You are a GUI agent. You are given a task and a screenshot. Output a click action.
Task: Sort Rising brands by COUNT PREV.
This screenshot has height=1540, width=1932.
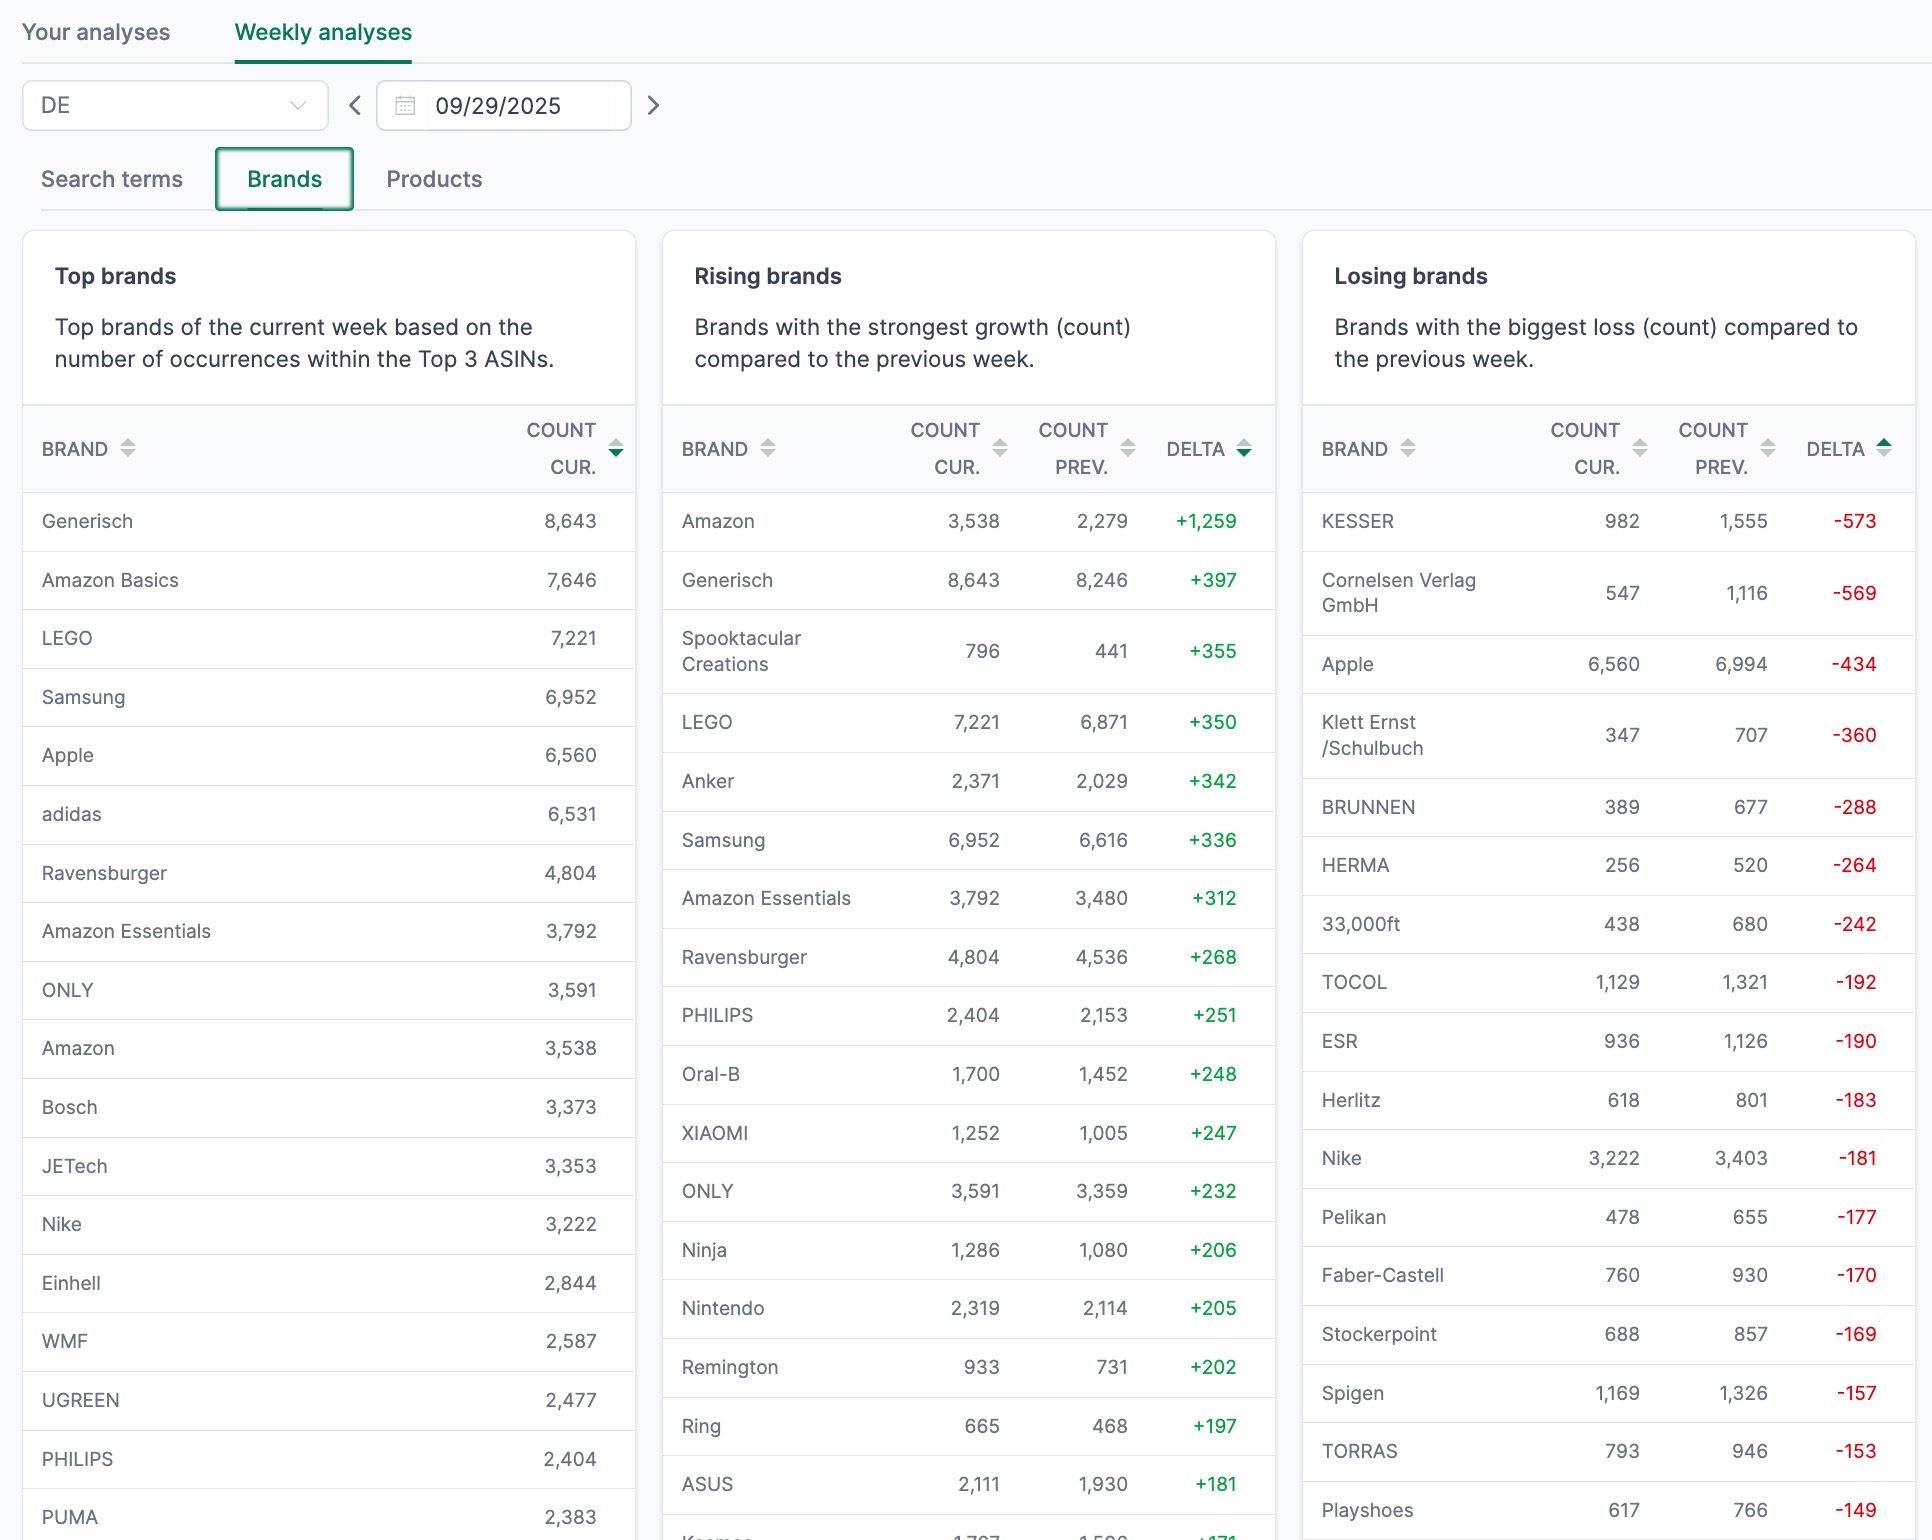tap(1128, 448)
